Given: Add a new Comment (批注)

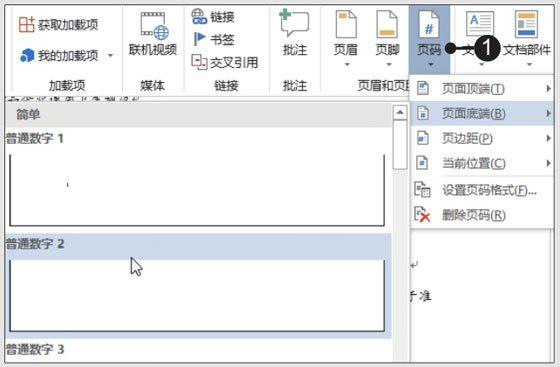Looking at the screenshot, I should (x=295, y=33).
